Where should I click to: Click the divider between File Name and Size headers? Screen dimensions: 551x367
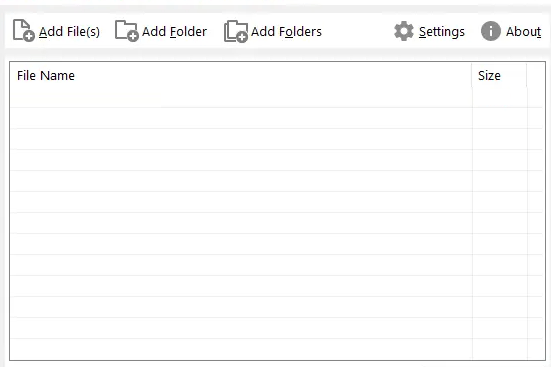click(472, 75)
